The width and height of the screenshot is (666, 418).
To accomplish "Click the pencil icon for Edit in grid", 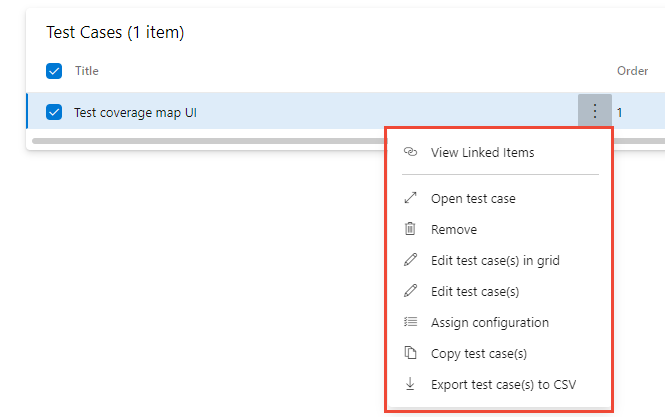I will pos(410,261).
